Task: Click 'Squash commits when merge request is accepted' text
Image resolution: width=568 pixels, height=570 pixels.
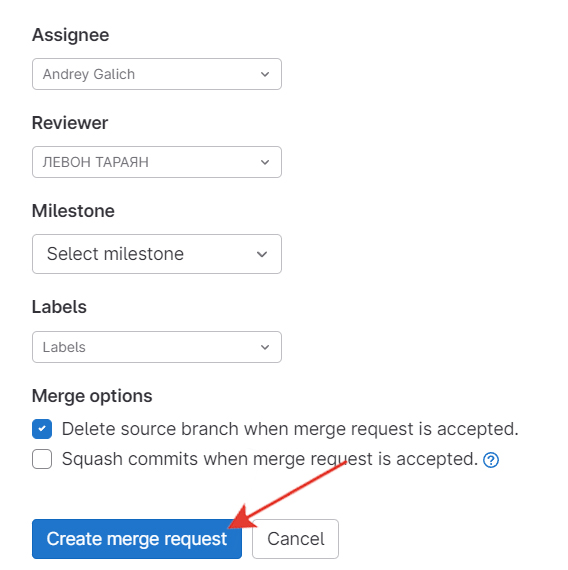Action: coord(269,459)
